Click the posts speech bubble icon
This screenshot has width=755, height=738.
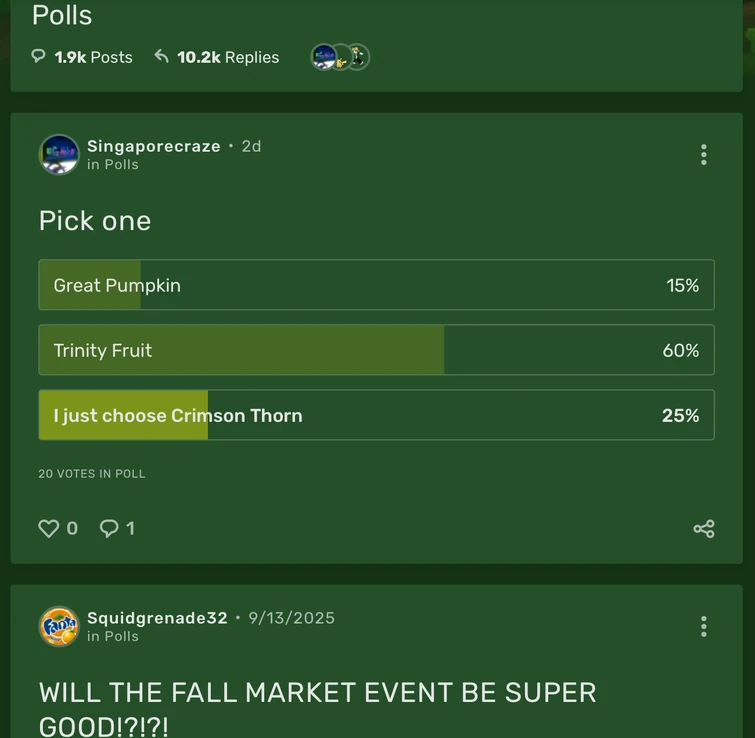tap(39, 57)
